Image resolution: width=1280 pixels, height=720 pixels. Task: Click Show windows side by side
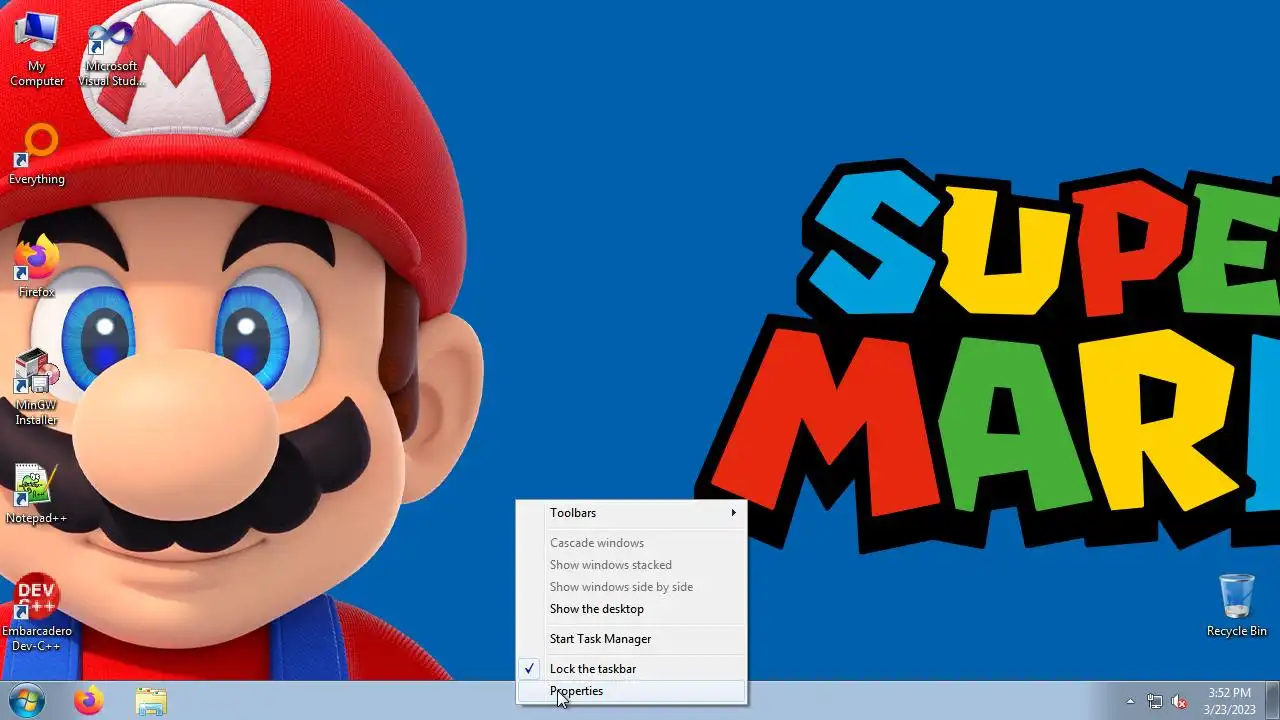[631, 587]
